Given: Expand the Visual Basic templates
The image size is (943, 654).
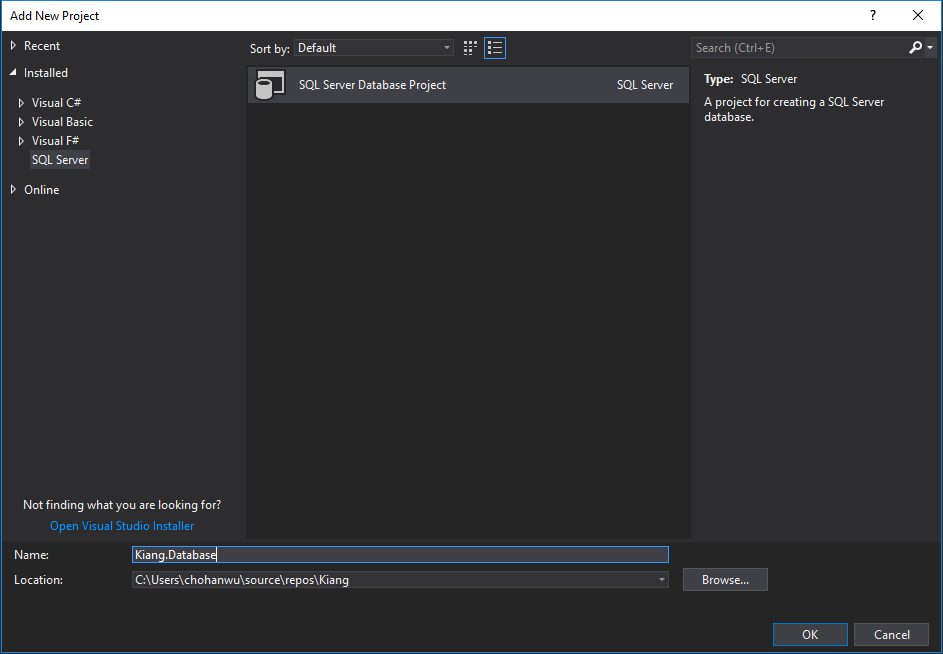Looking at the screenshot, I should coord(21,121).
